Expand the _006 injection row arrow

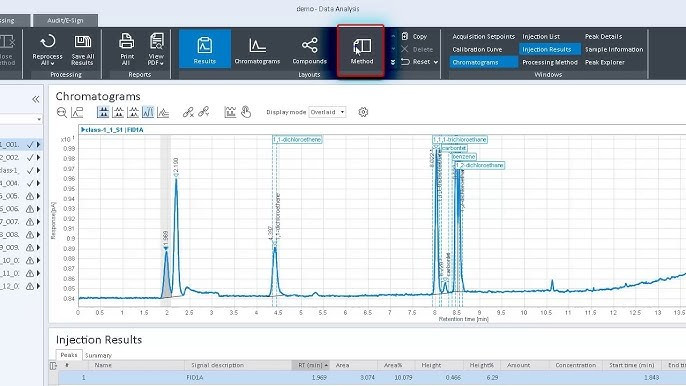[x=38, y=209]
